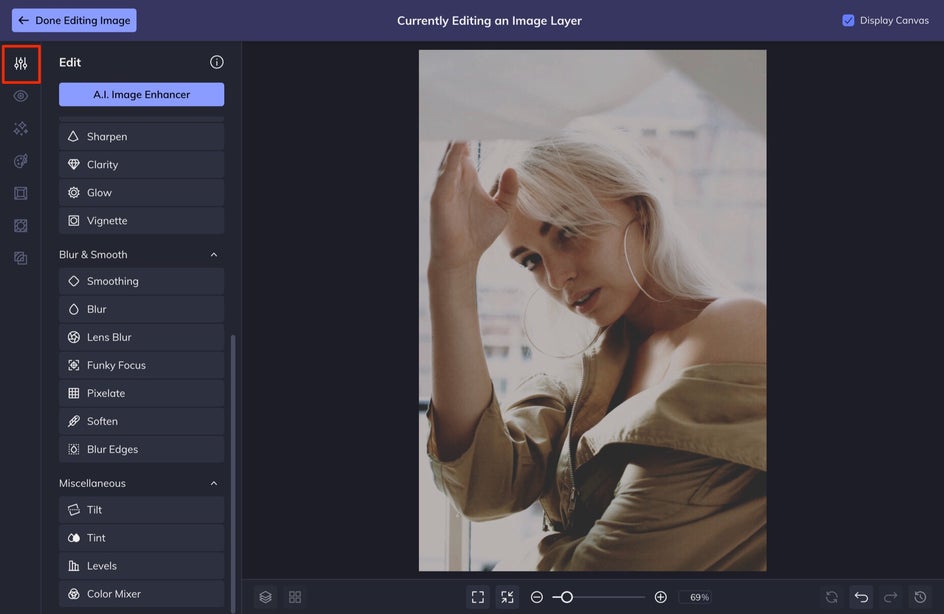
Task: Select the Sharpen tool
Action: coord(141,137)
